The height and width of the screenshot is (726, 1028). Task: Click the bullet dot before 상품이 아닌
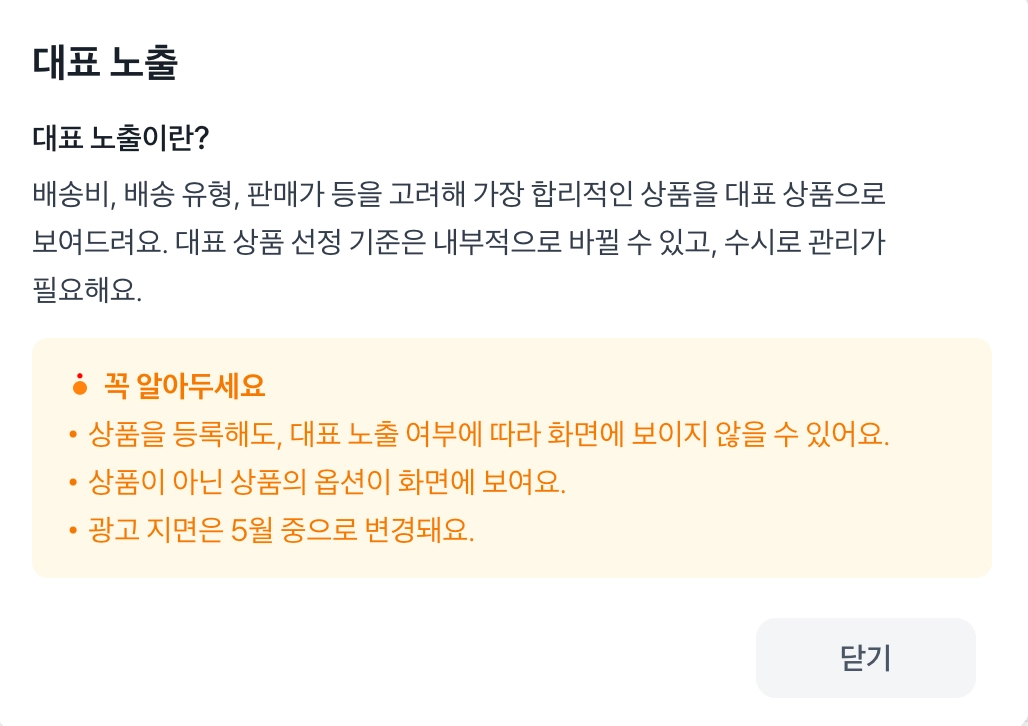(x=73, y=483)
